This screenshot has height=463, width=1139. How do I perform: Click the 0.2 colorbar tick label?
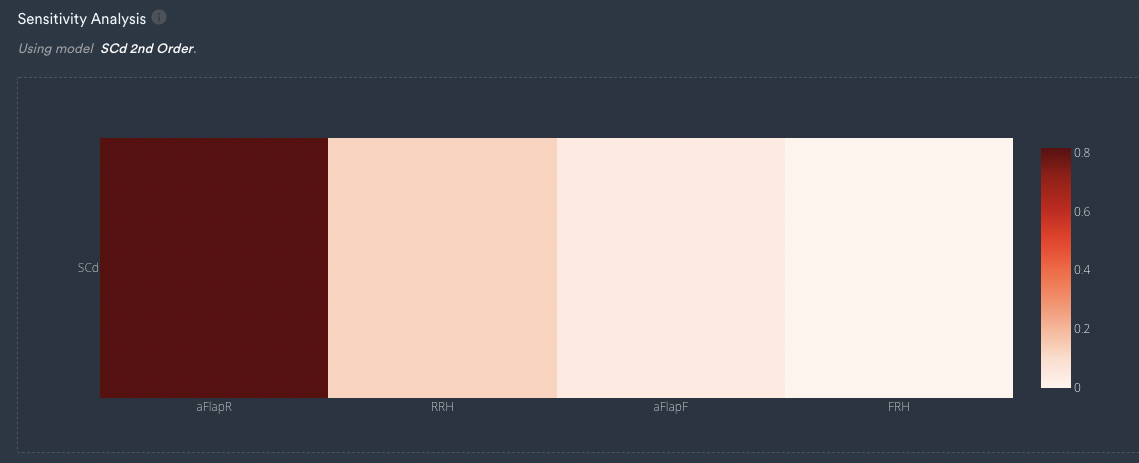click(x=1082, y=329)
